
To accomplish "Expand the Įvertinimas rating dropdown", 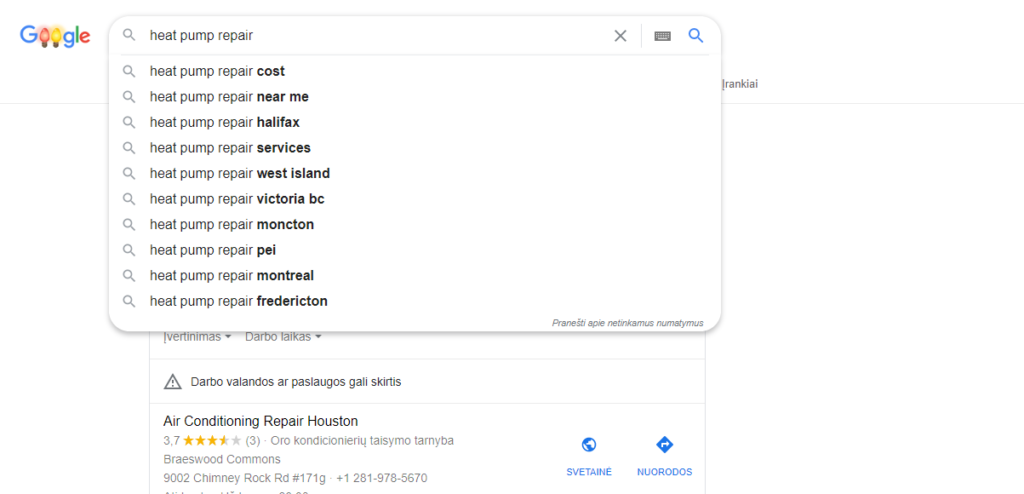I will click(198, 337).
